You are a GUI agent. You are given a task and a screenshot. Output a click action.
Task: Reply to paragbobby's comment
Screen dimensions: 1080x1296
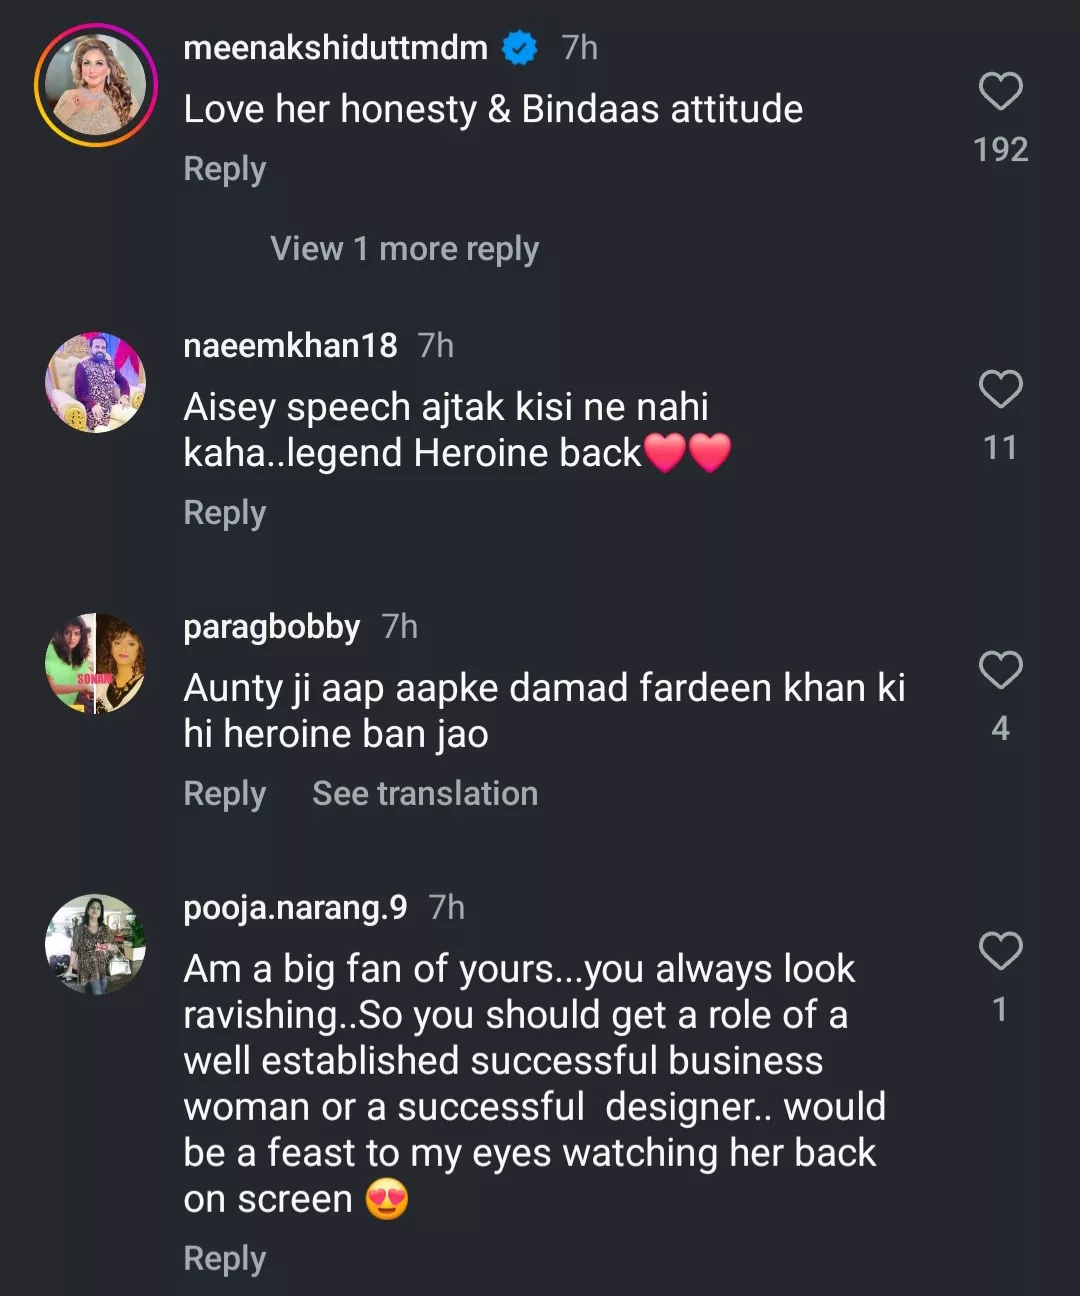pos(224,794)
